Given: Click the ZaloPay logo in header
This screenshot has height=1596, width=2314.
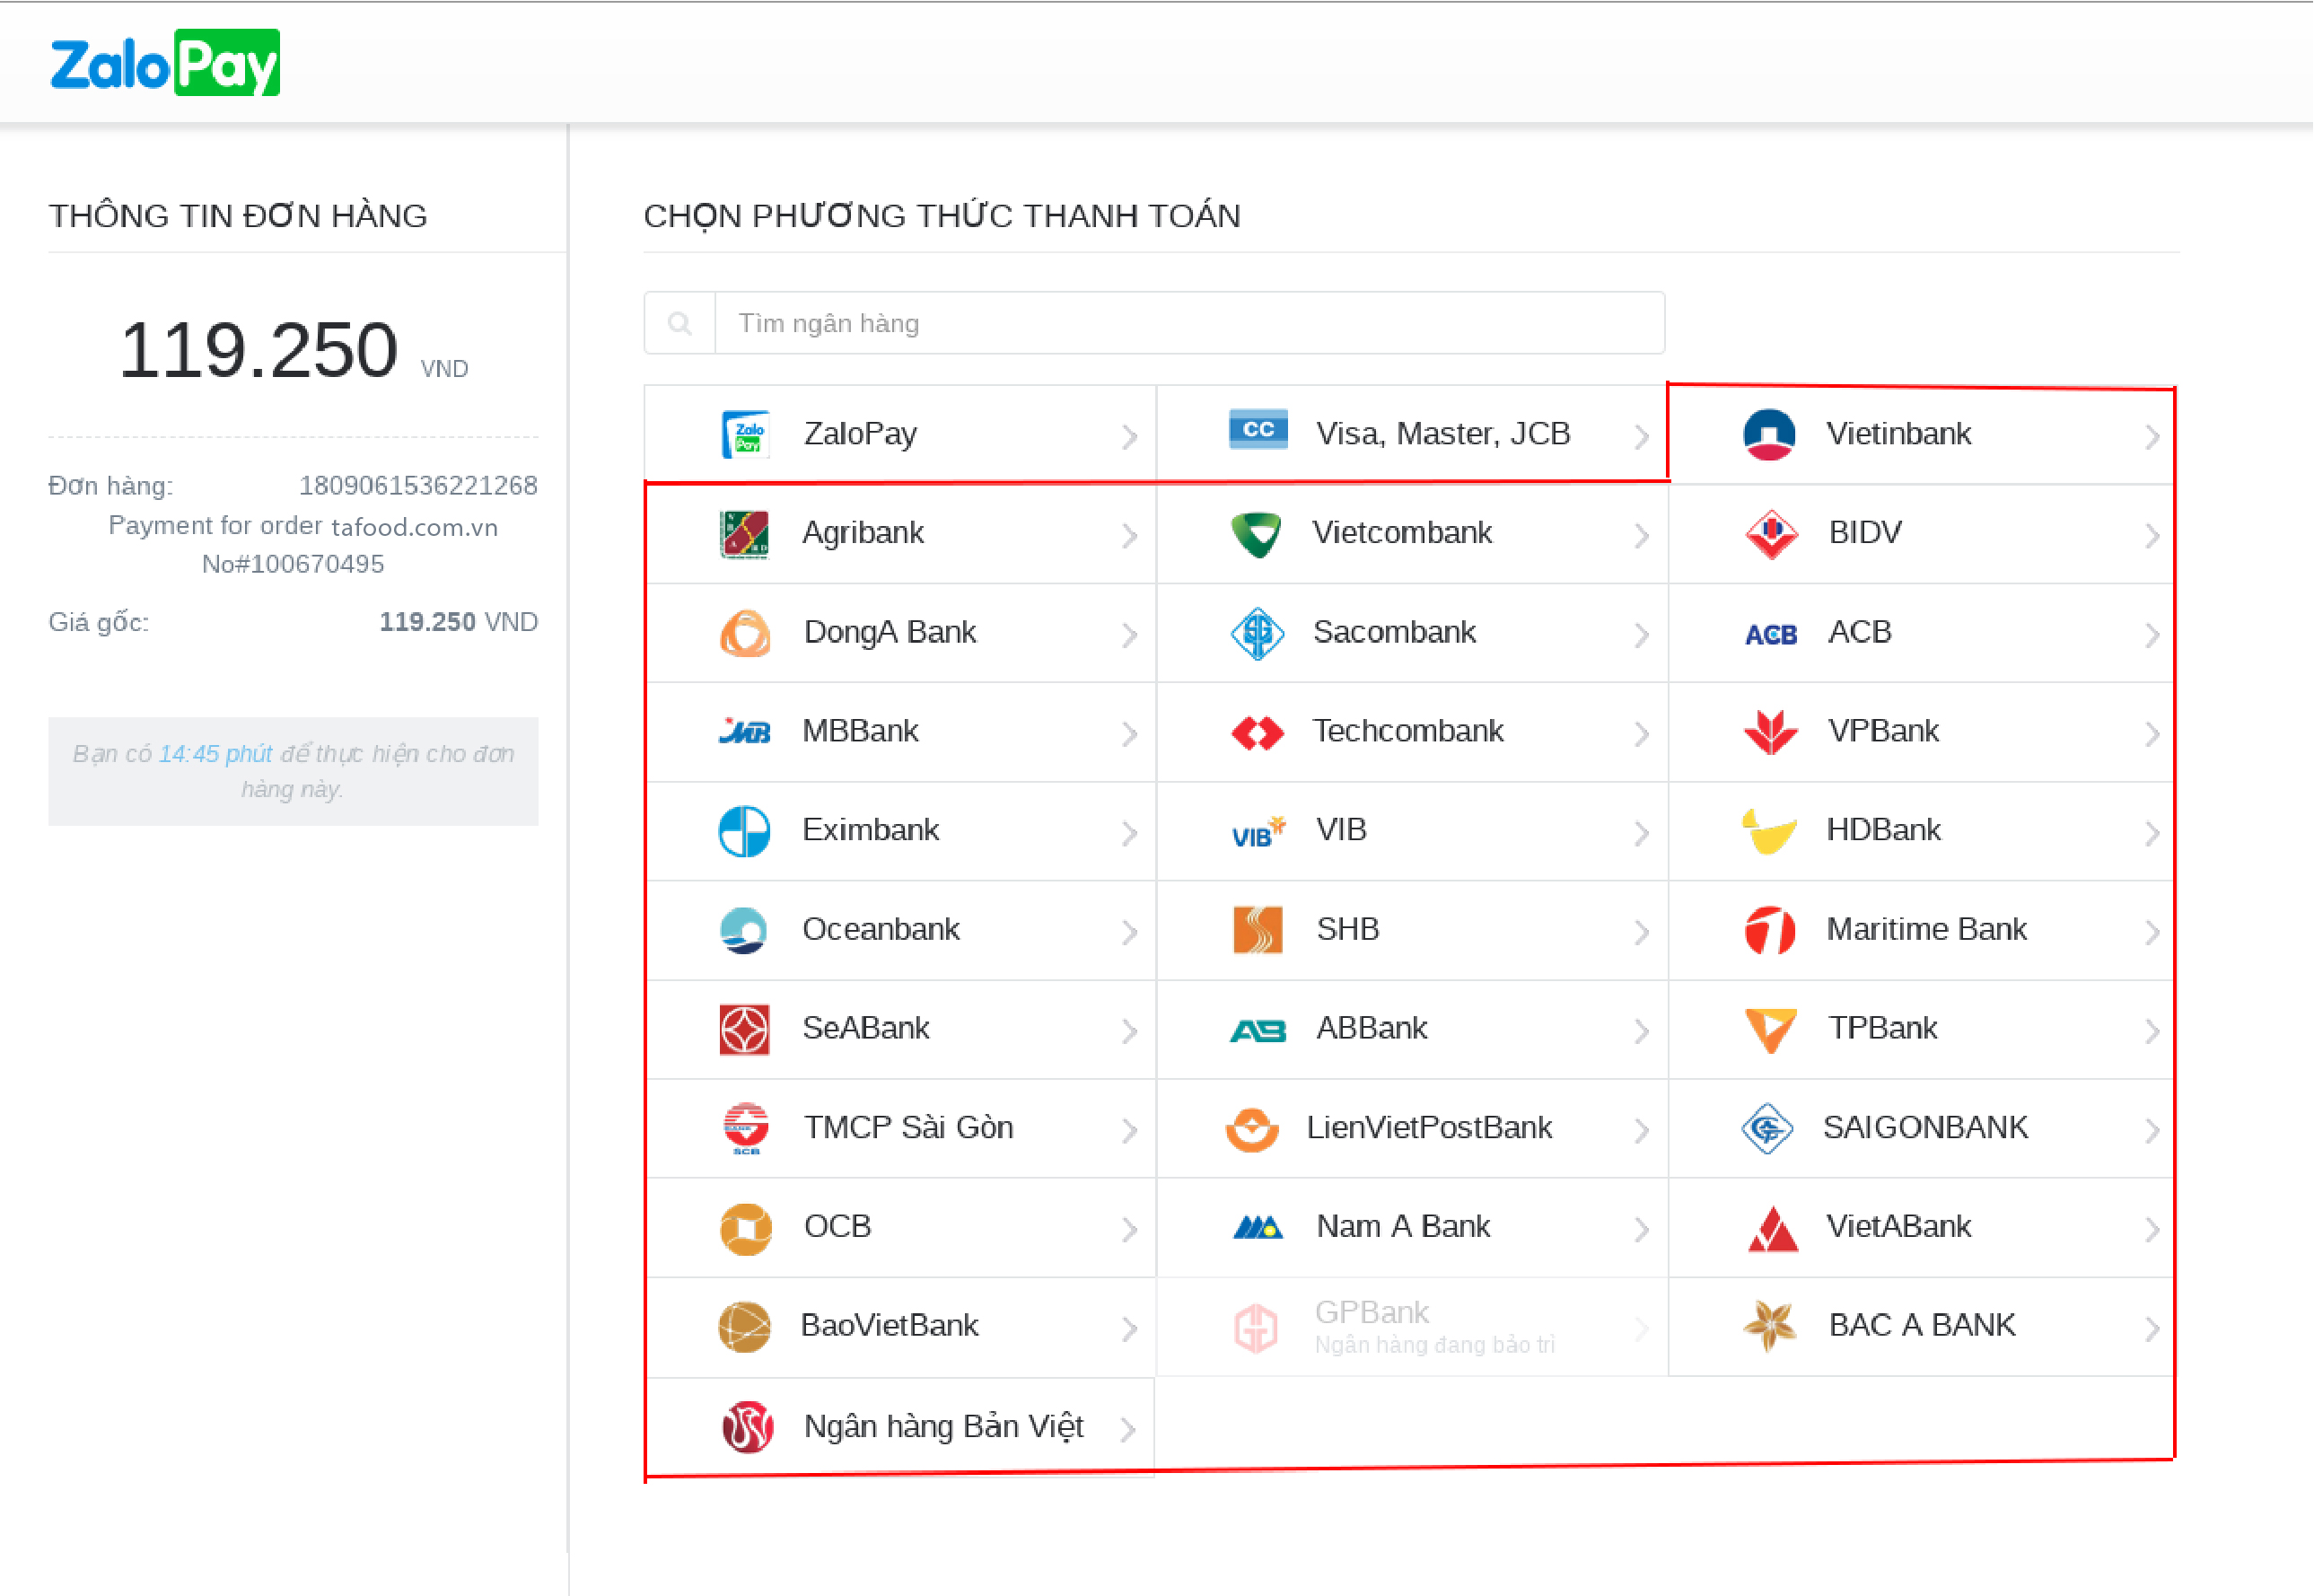Looking at the screenshot, I should click(165, 63).
